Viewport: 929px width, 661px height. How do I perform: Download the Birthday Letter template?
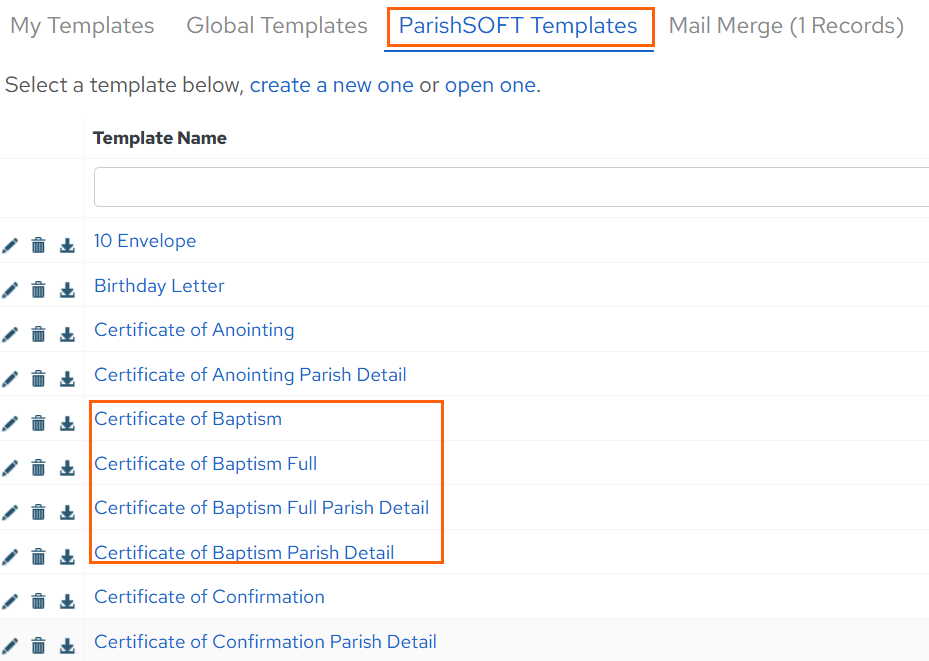67,290
